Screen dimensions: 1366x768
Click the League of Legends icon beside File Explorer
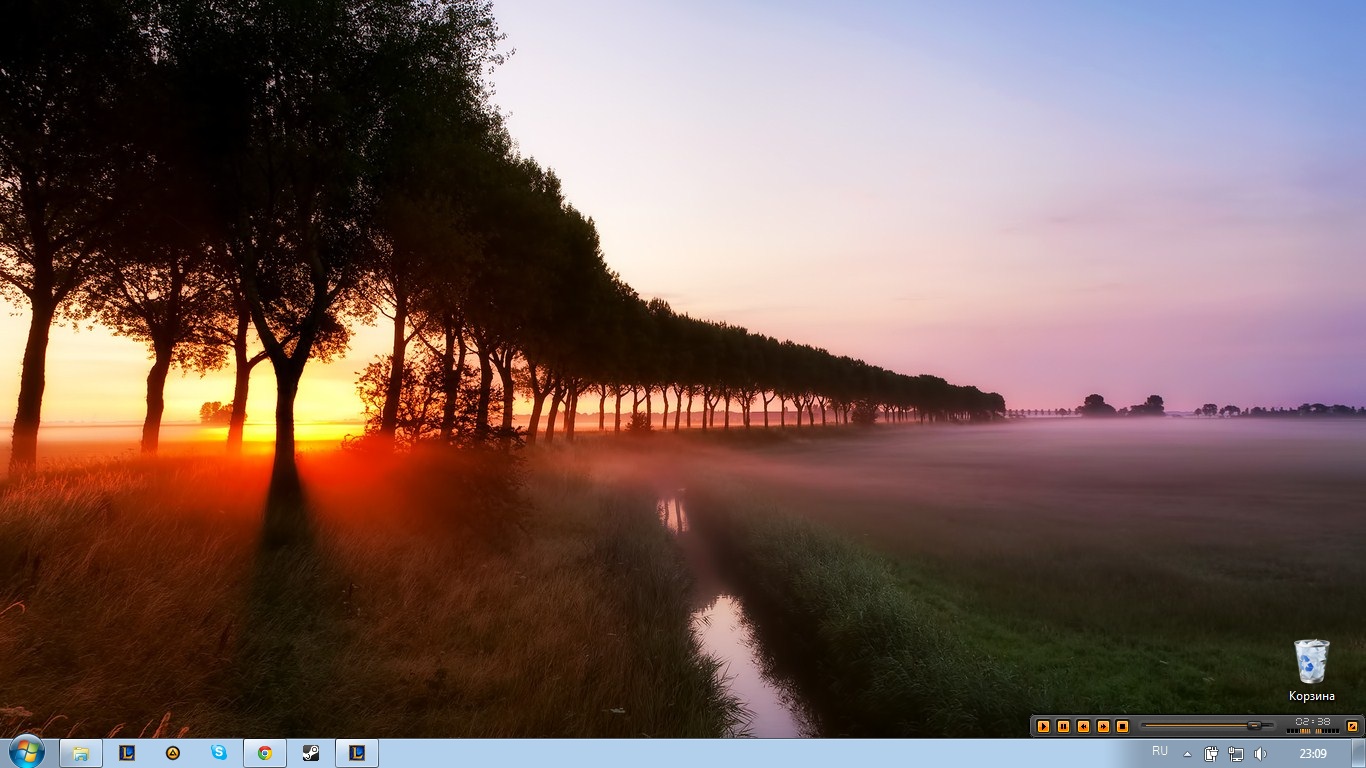127,753
